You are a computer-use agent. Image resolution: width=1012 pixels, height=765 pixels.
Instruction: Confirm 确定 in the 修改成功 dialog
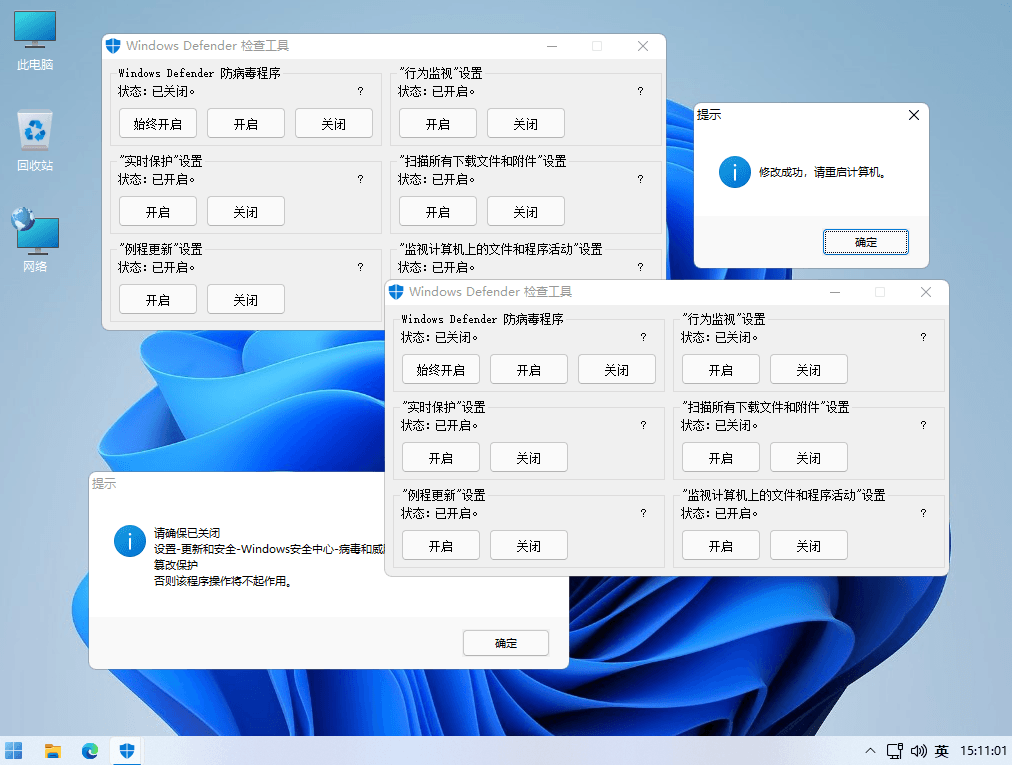[865, 242]
